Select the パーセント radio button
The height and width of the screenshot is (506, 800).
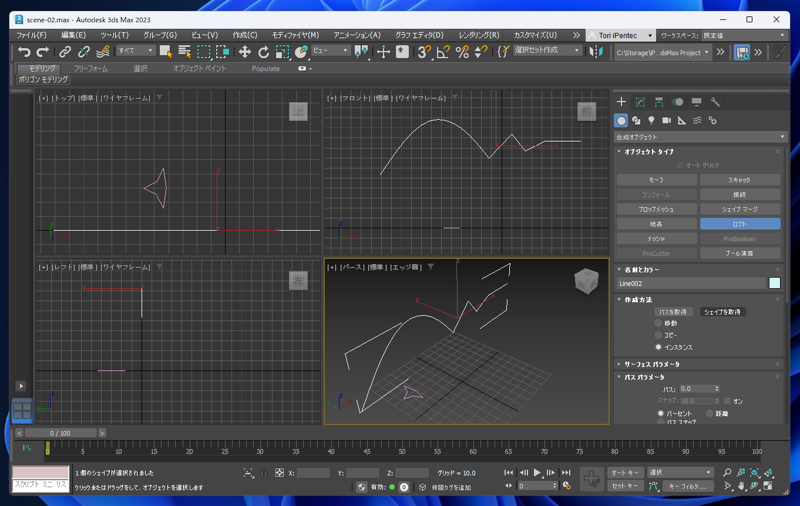point(661,413)
